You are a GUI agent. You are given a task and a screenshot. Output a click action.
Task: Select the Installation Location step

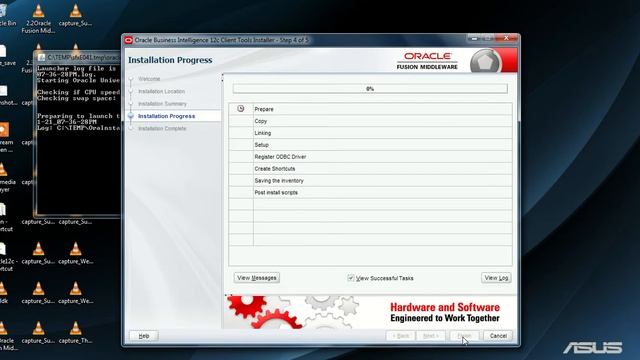pos(161,91)
